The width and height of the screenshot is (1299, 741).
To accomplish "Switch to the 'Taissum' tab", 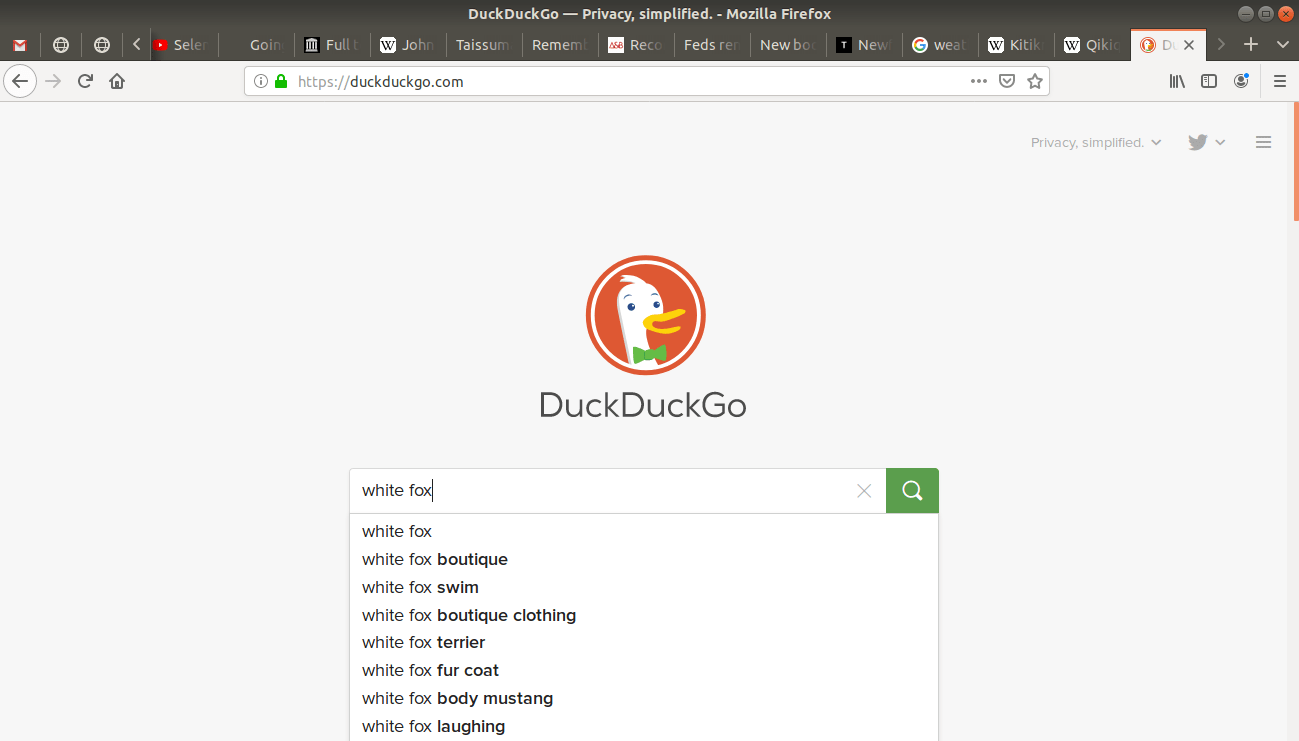I will tap(485, 45).
